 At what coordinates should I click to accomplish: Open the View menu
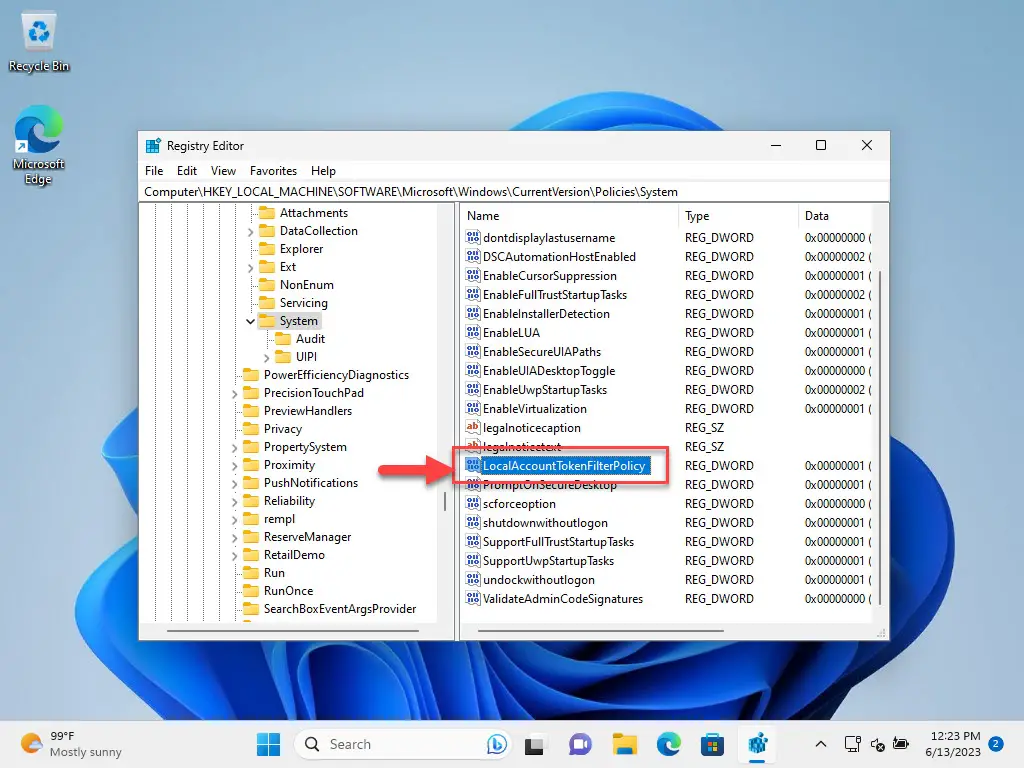[x=223, y=170]
